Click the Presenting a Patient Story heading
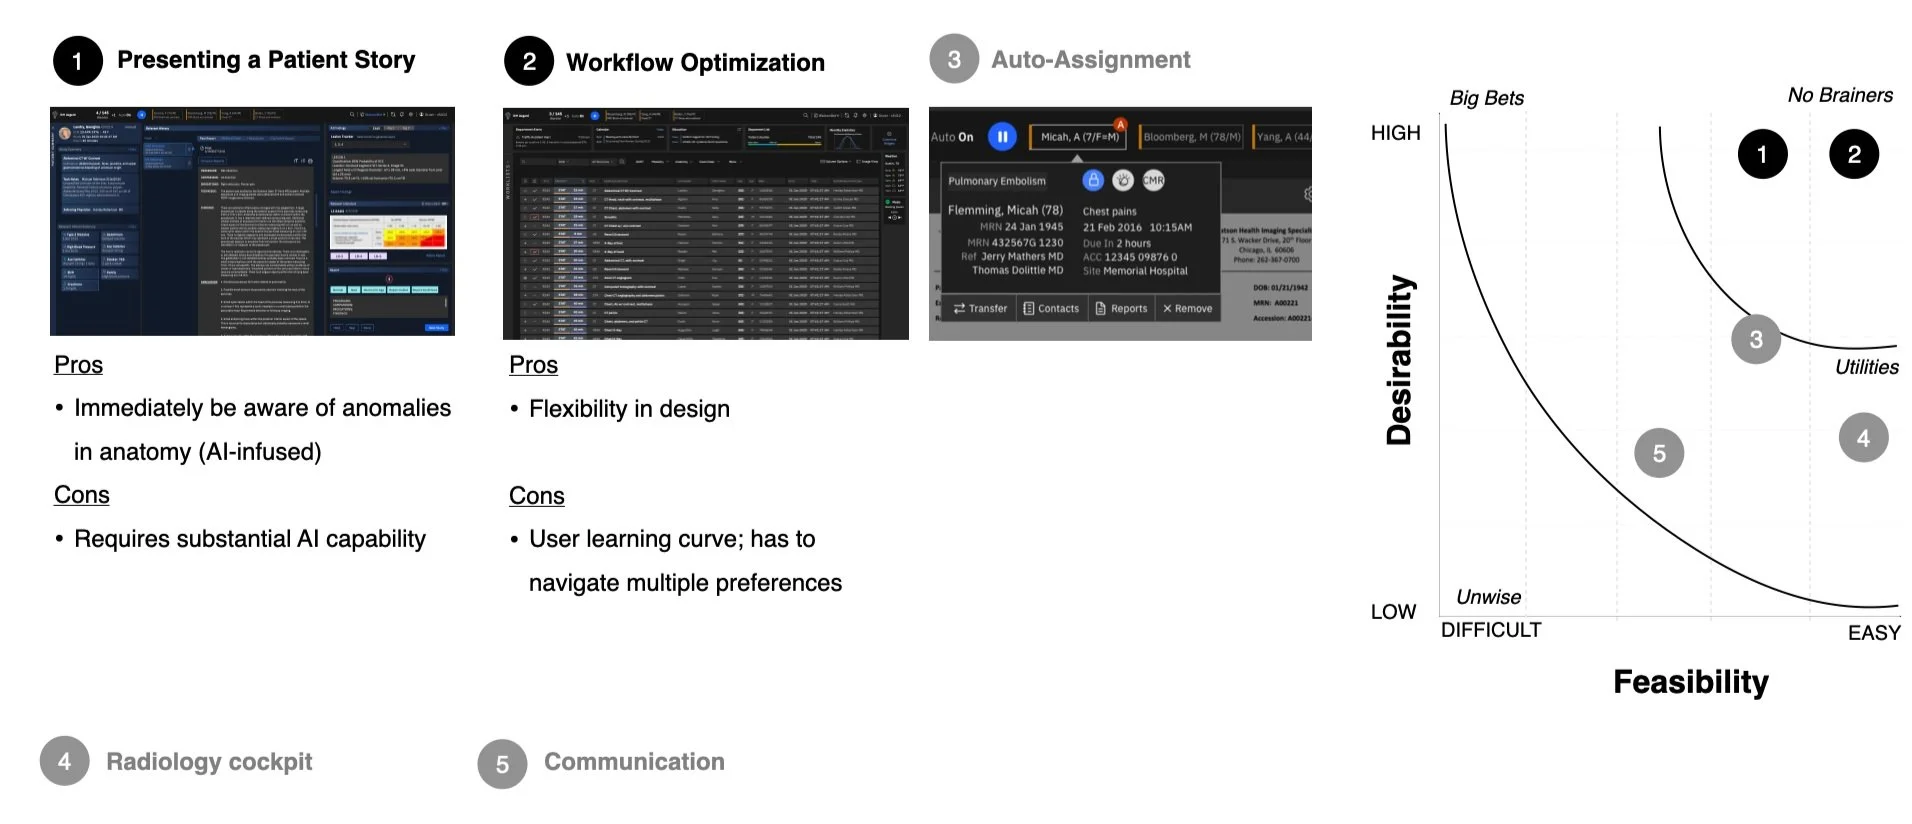The height and width of the screenshot is (824, 1912). pyautogui.click(x=266, y=60)
